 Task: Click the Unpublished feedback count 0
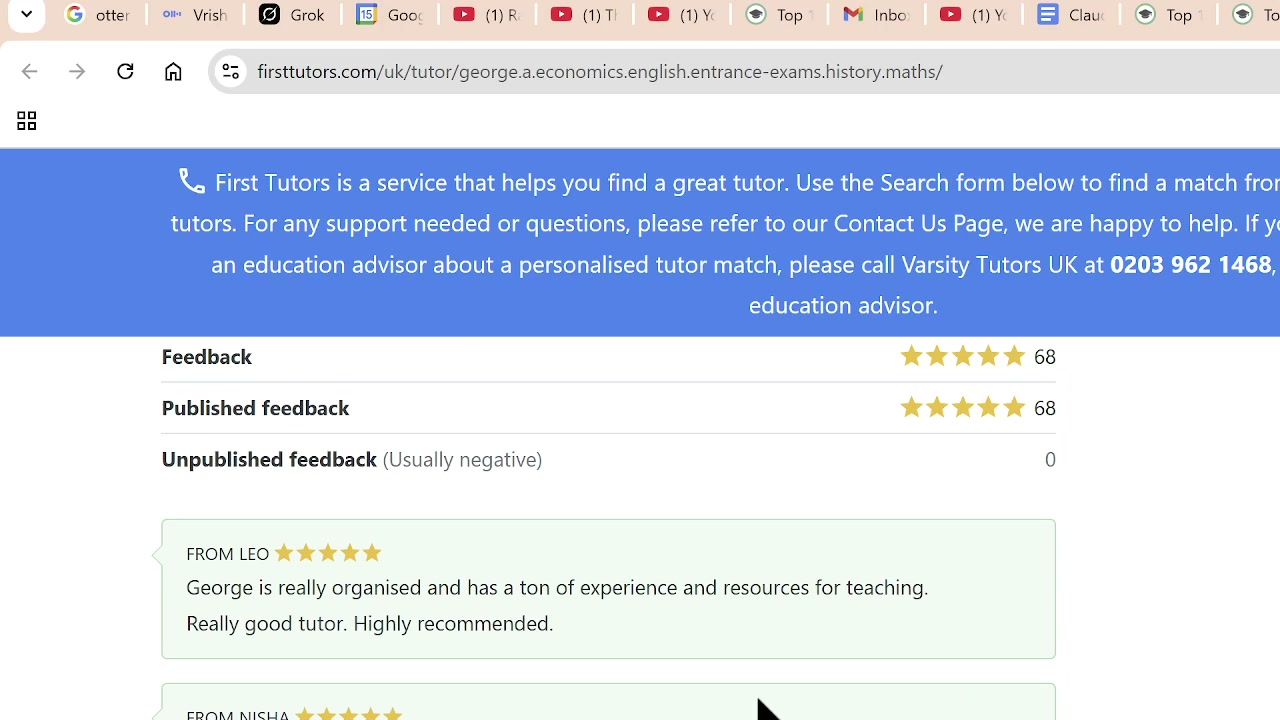point(1050,459)
